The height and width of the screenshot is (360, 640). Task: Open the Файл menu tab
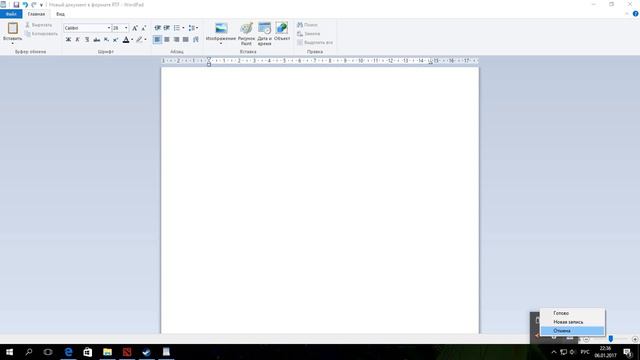point(11,14)
